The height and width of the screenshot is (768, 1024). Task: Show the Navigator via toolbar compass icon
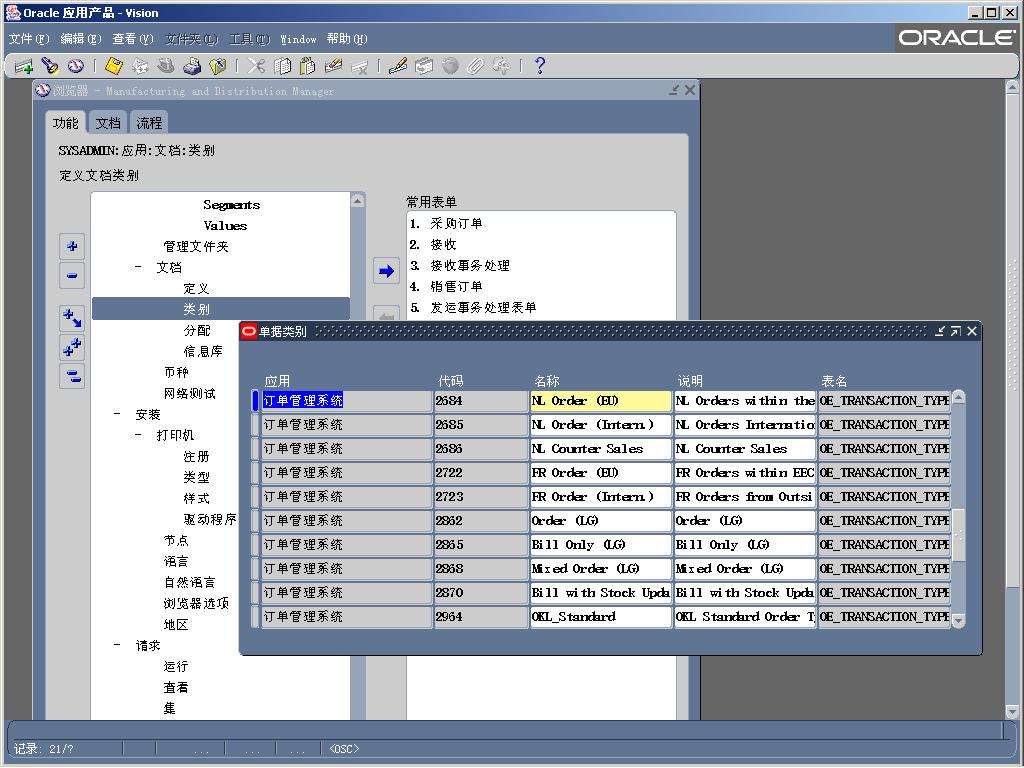point(76,66)
